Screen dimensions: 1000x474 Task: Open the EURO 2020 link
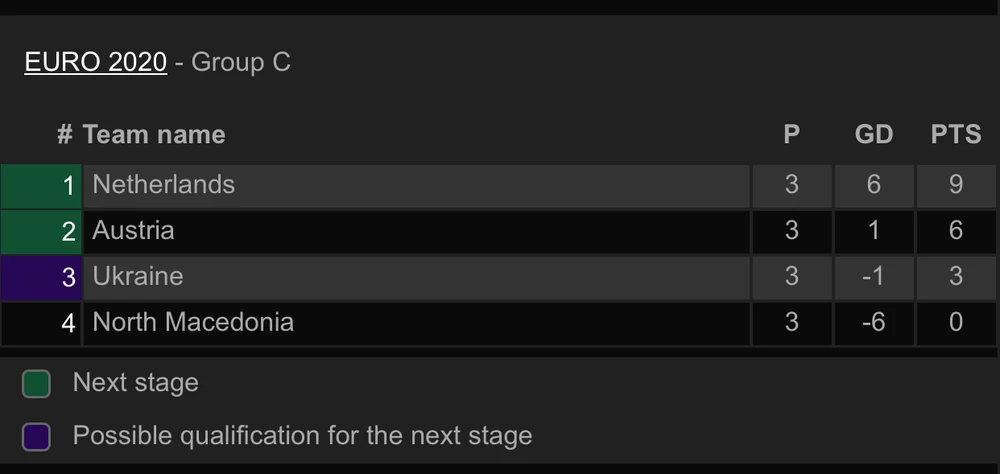click(x=95, y=62)
